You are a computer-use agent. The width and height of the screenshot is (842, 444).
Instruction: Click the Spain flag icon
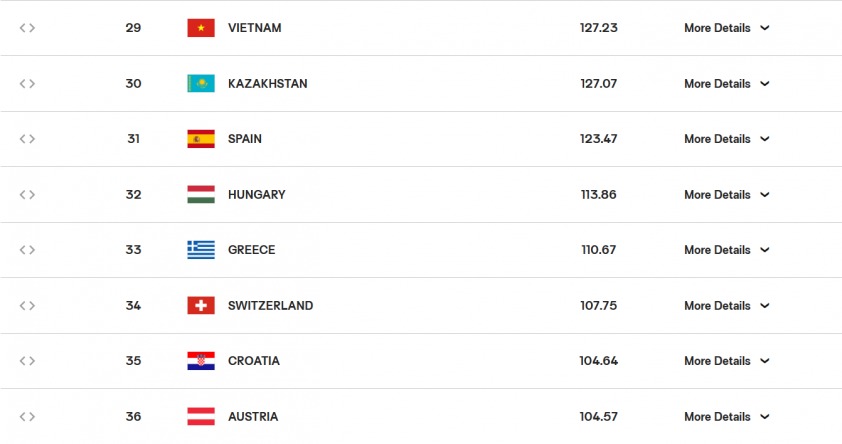tap(201, 139)
